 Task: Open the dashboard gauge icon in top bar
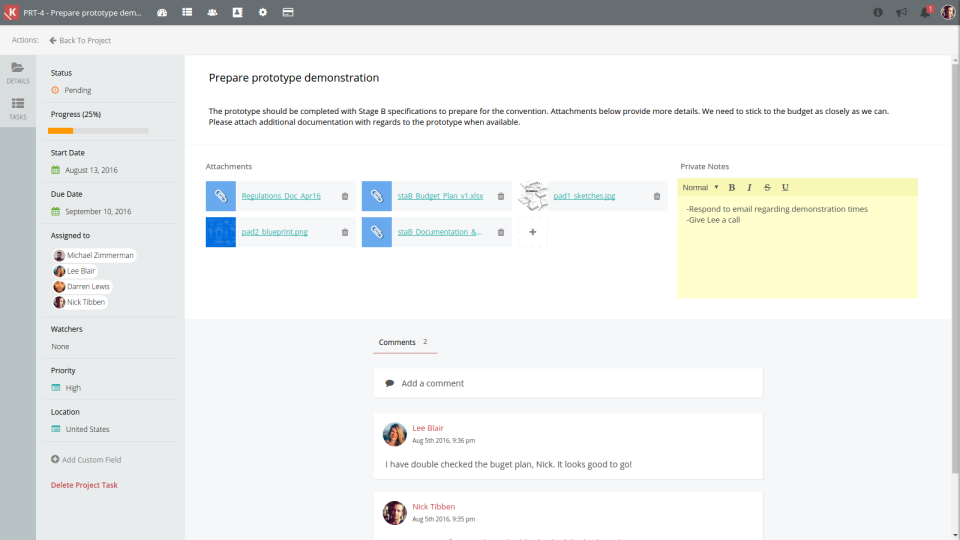point(162,12)
